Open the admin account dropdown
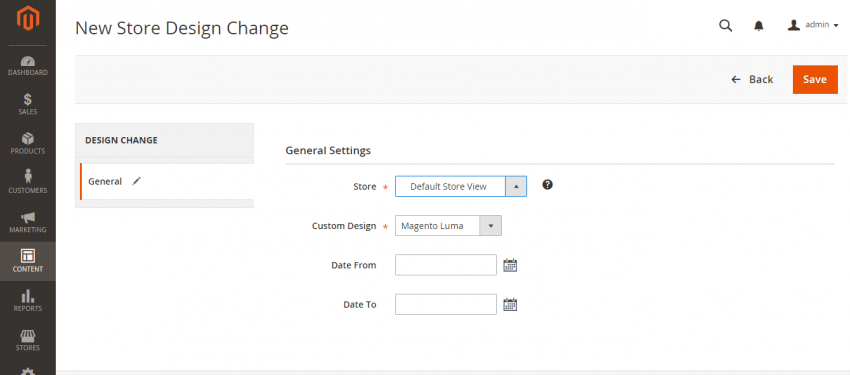 click(x=813, y=25)
